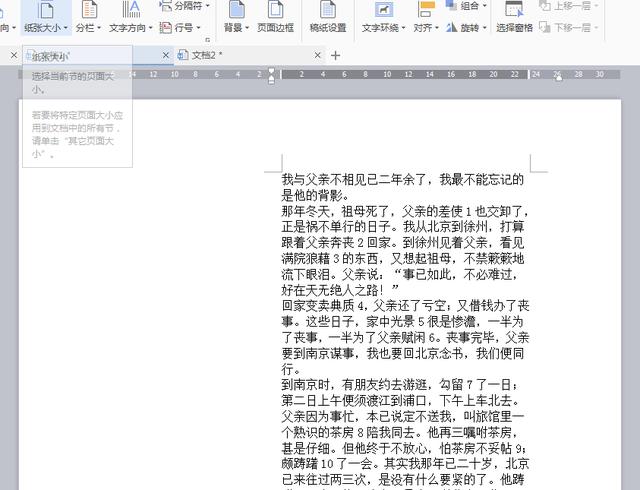Screen dimensions: 640x490
Task: Click the 文字环绕 text wrap icon
Action: click(383, 10)
